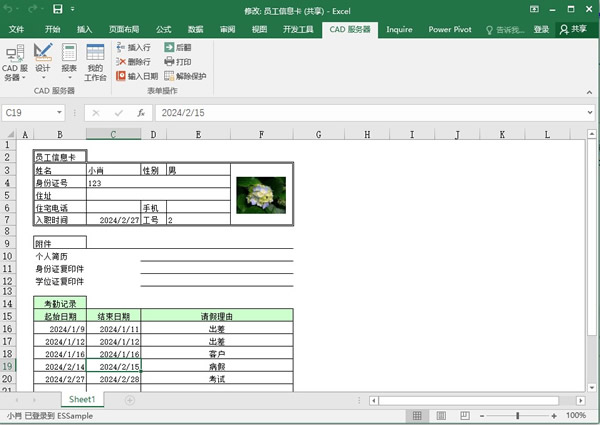
Task: Click 插入行 to insert a row
Action: tap(134, 47)
